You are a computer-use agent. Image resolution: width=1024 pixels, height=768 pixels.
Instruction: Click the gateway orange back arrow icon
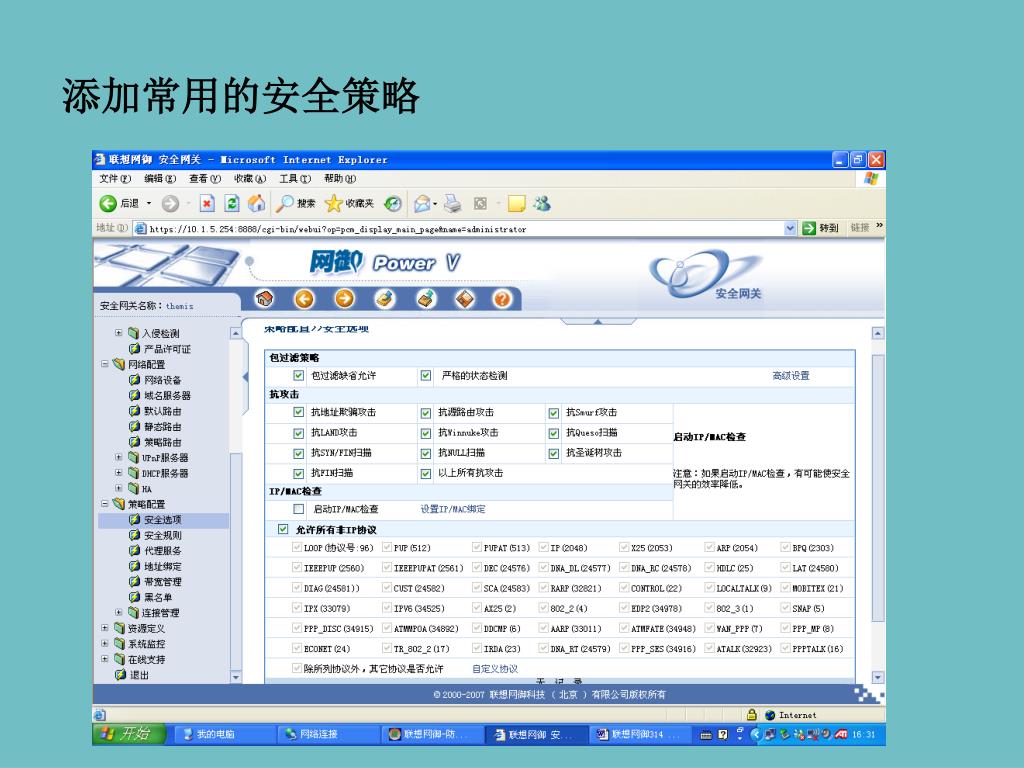(304, 299)
